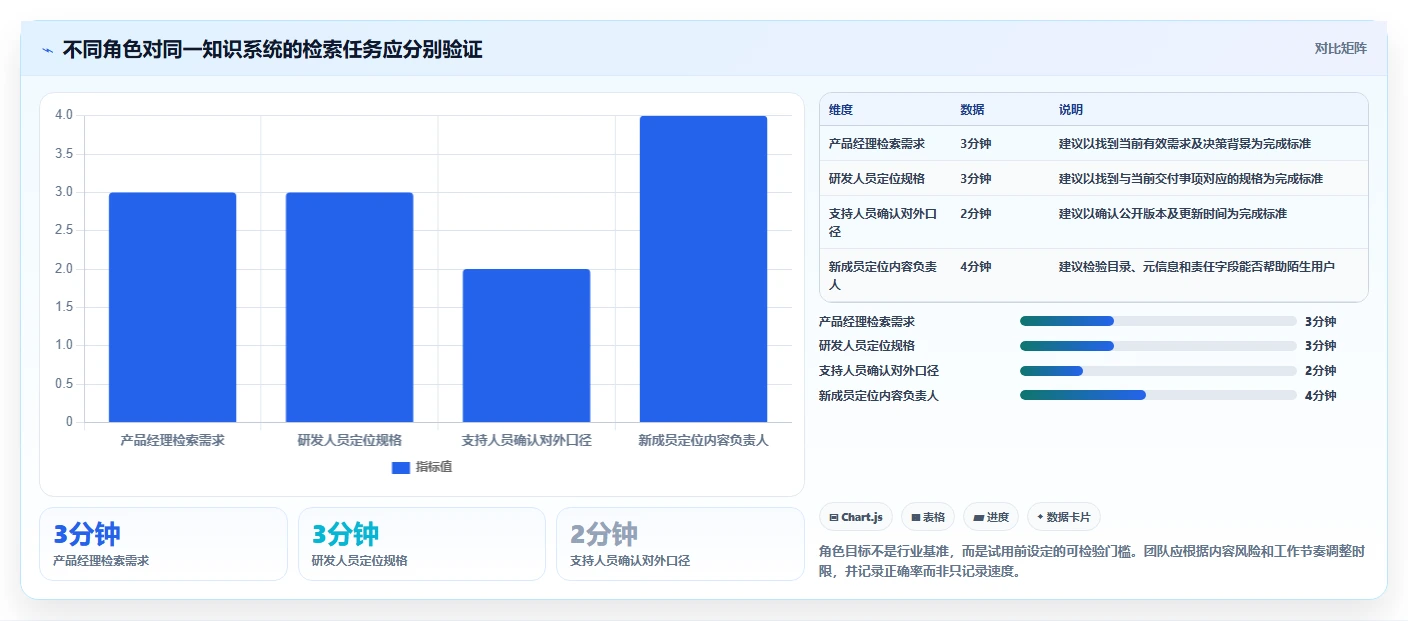Click description 建议以找到与当前交付事项对应的规格为完成标准

coord(1191,179)
